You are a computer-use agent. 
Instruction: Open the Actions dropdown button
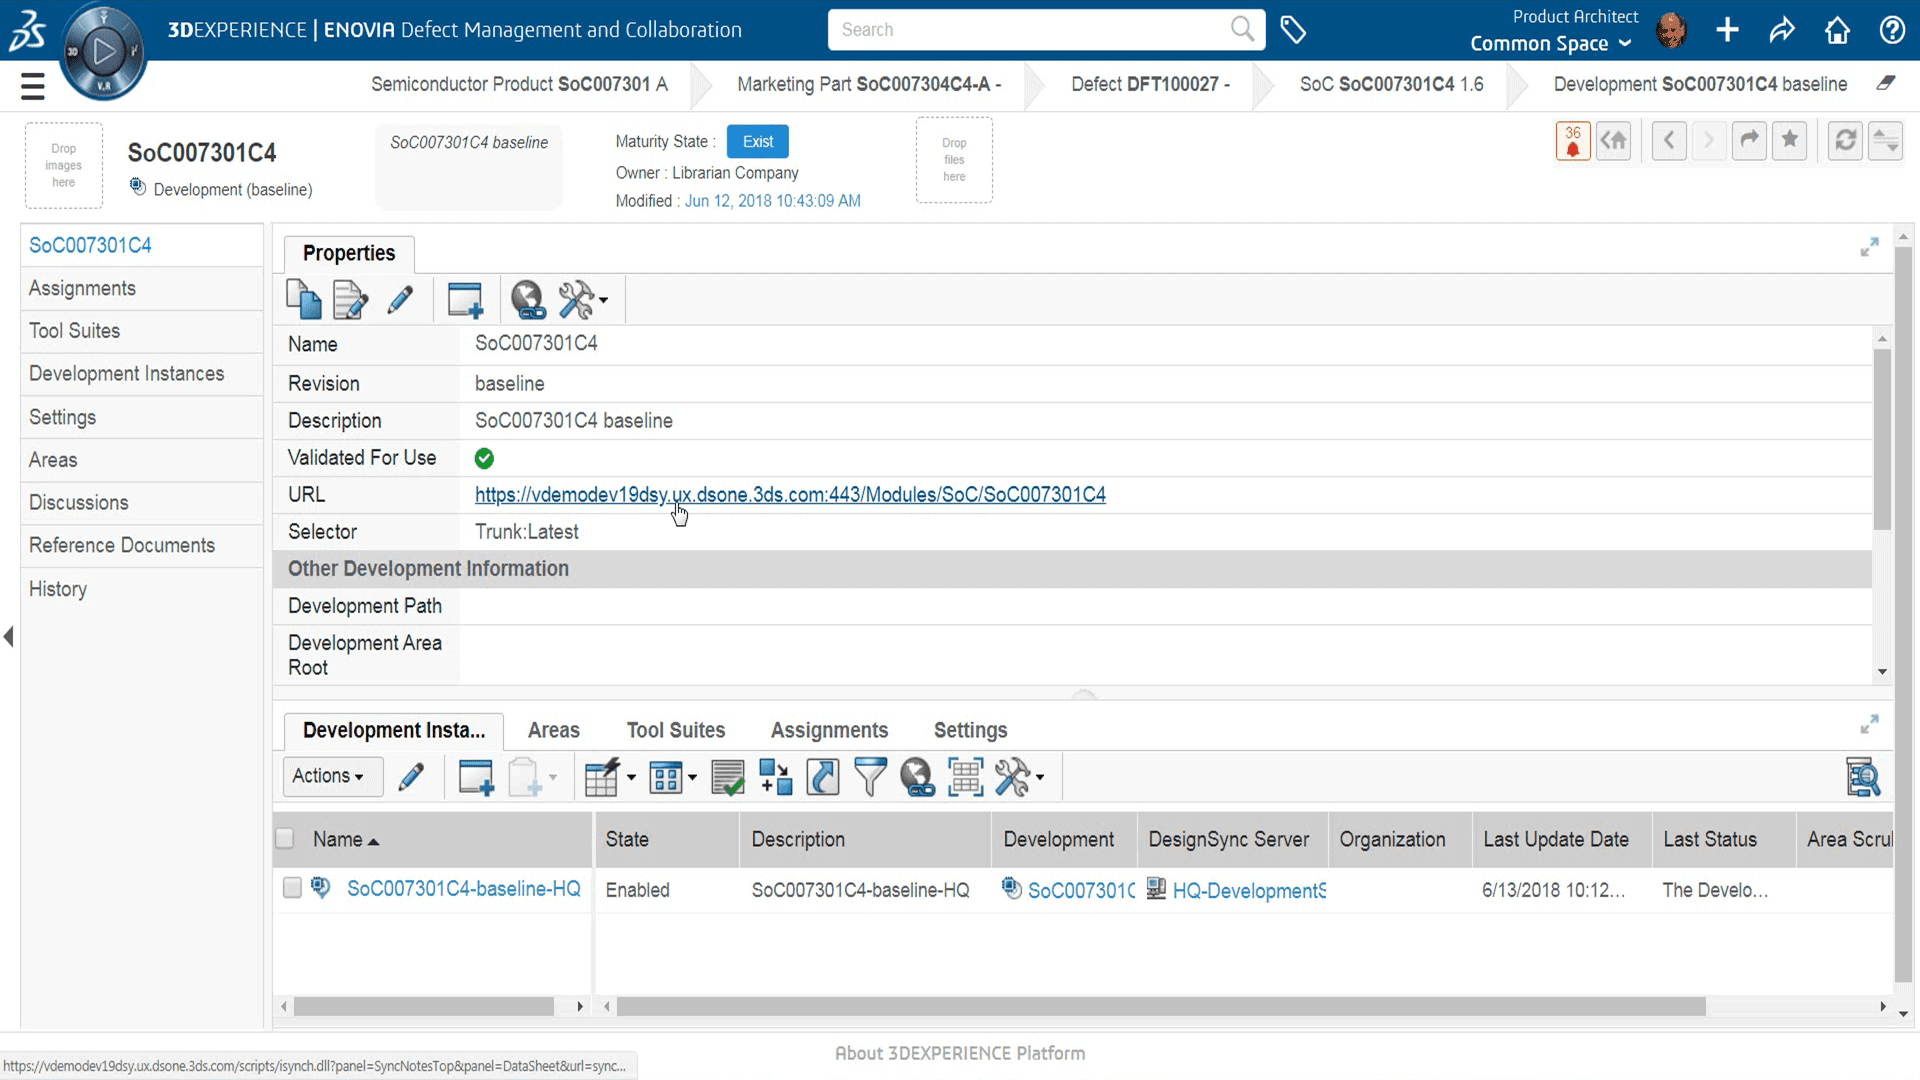tap(332, 776)
